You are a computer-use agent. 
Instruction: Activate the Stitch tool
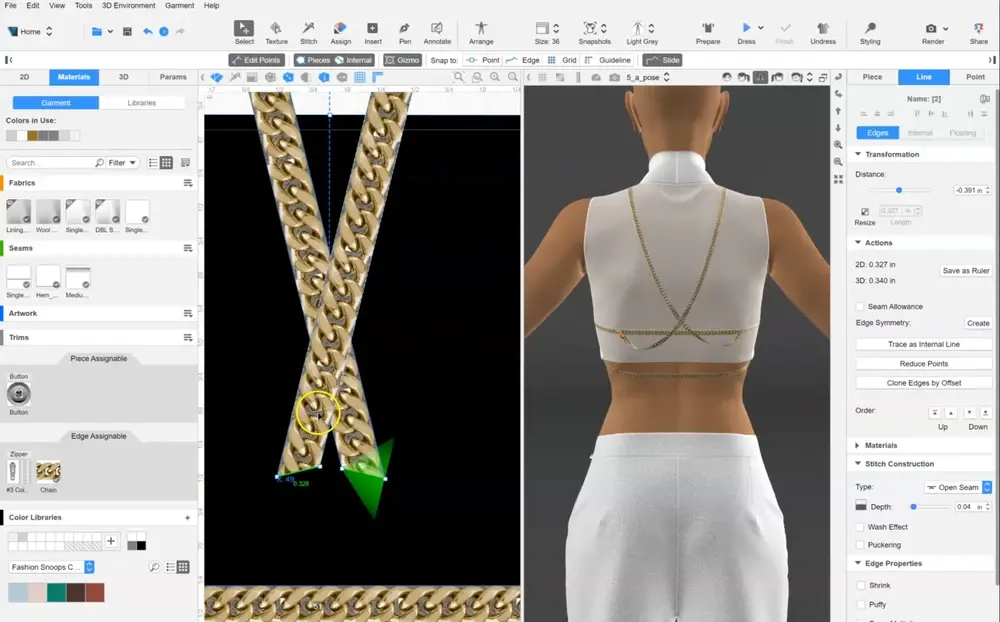308,30
